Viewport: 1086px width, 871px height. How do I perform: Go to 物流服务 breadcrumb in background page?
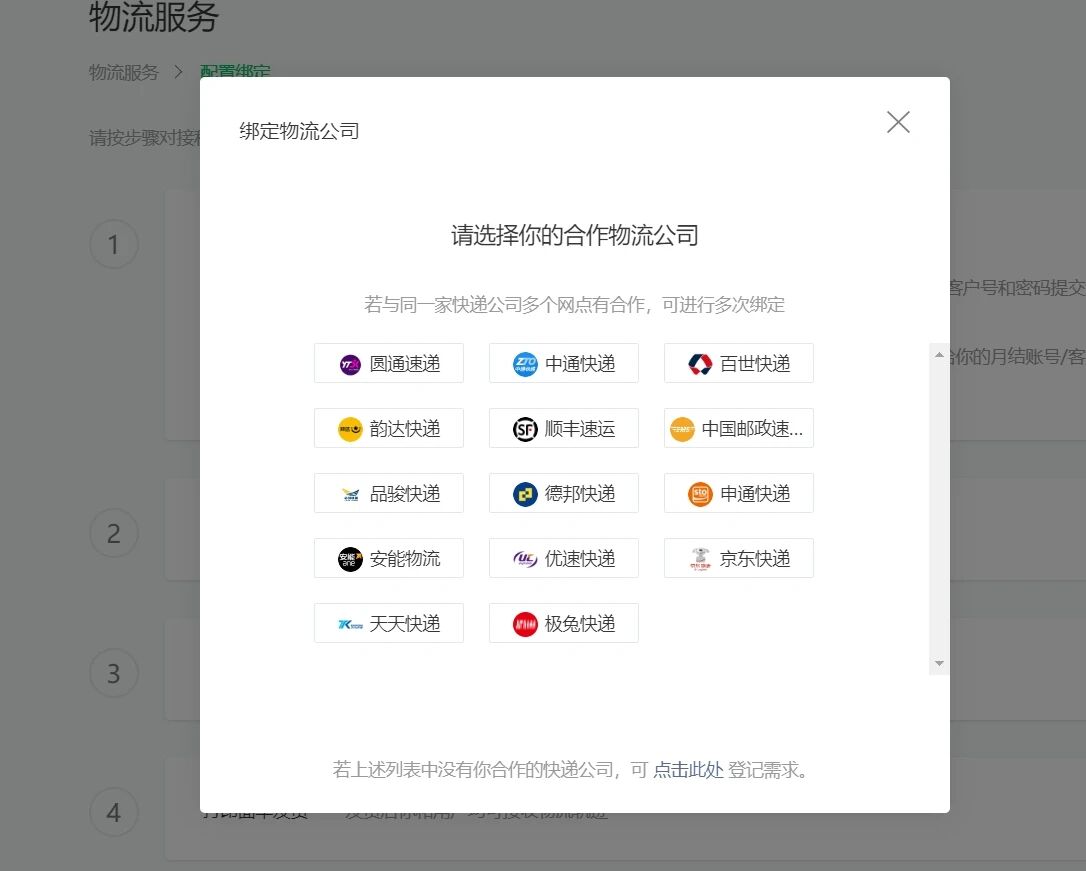tap(124, 72)
